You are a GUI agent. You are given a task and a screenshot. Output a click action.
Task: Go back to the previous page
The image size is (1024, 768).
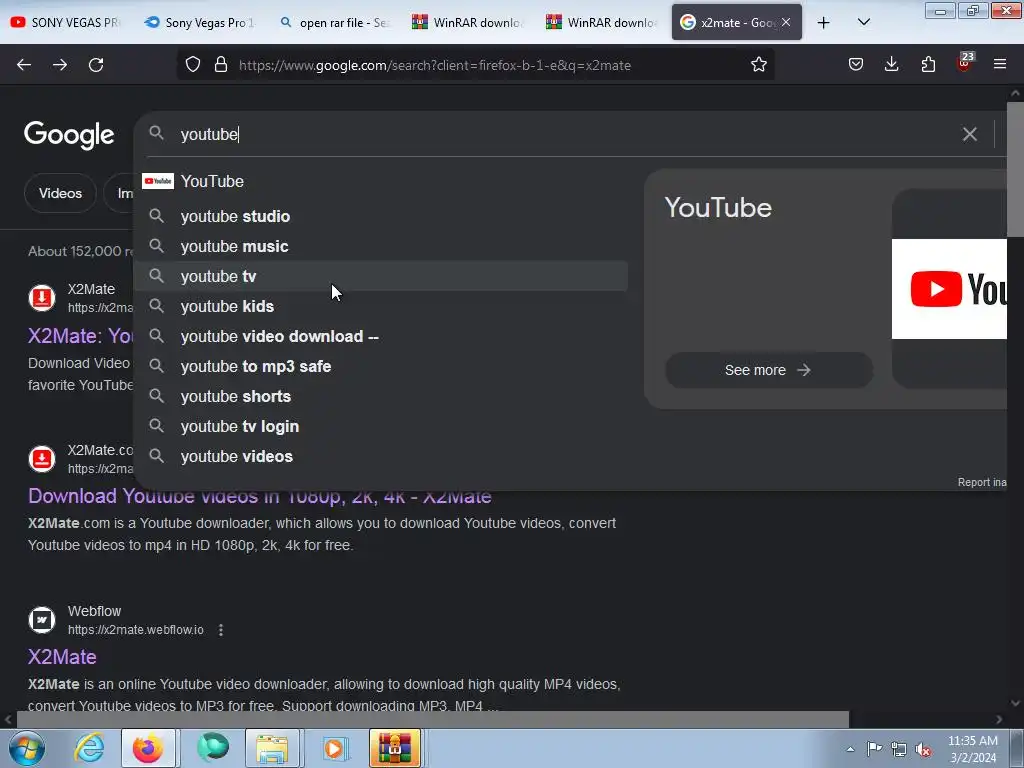(x=24, y=65)
